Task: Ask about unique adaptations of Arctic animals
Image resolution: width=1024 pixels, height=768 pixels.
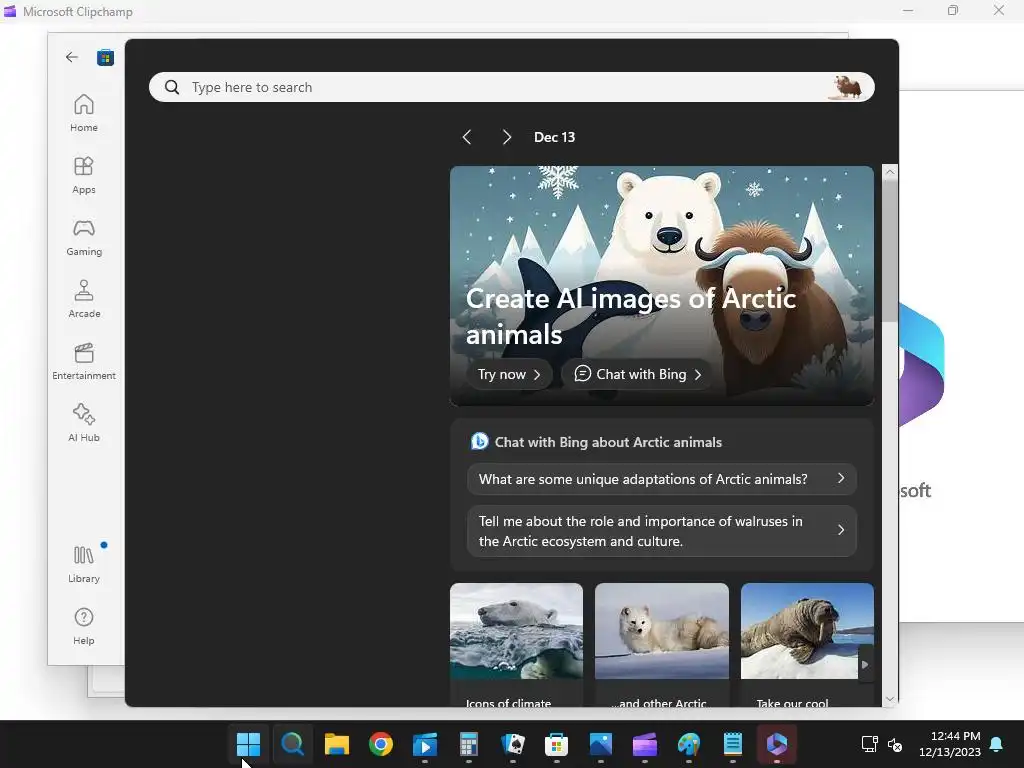Action: tap(662, 479)
